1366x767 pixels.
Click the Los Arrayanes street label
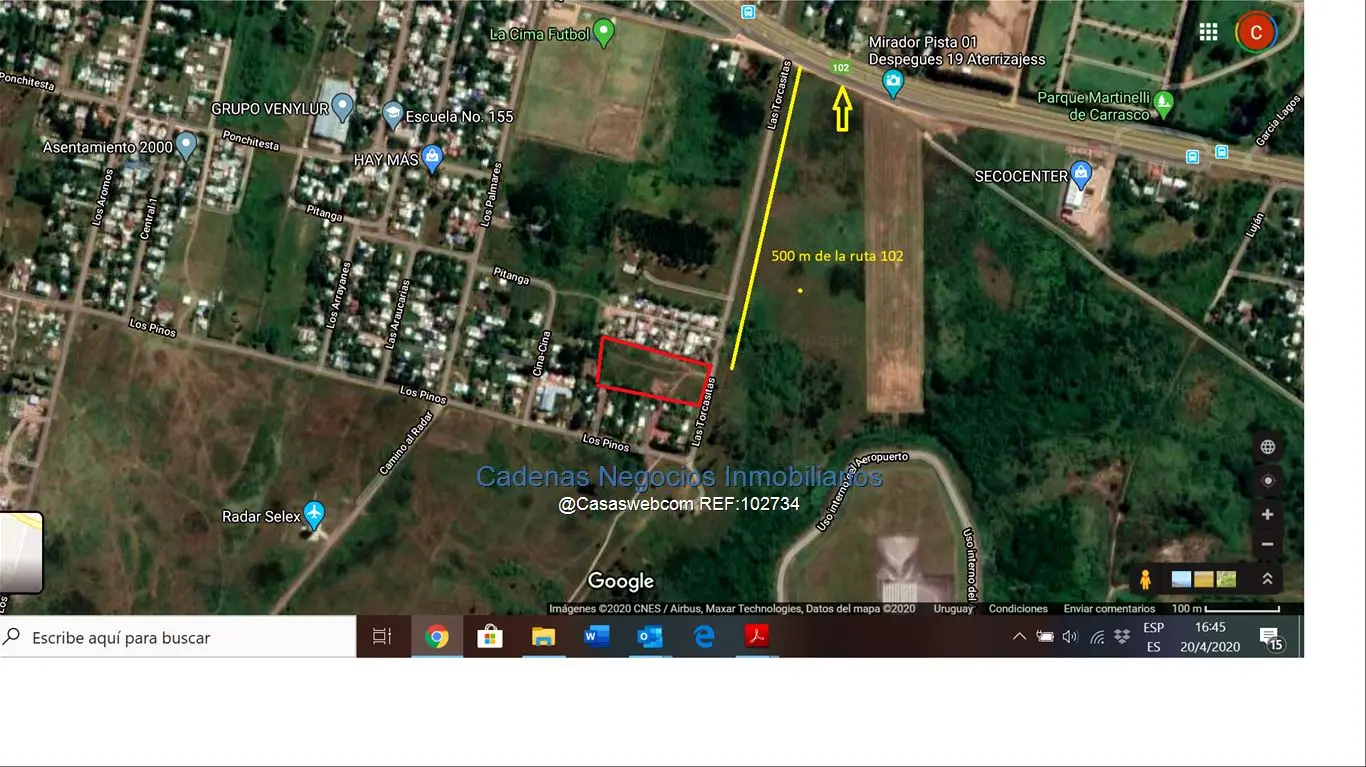coord(337,295)
